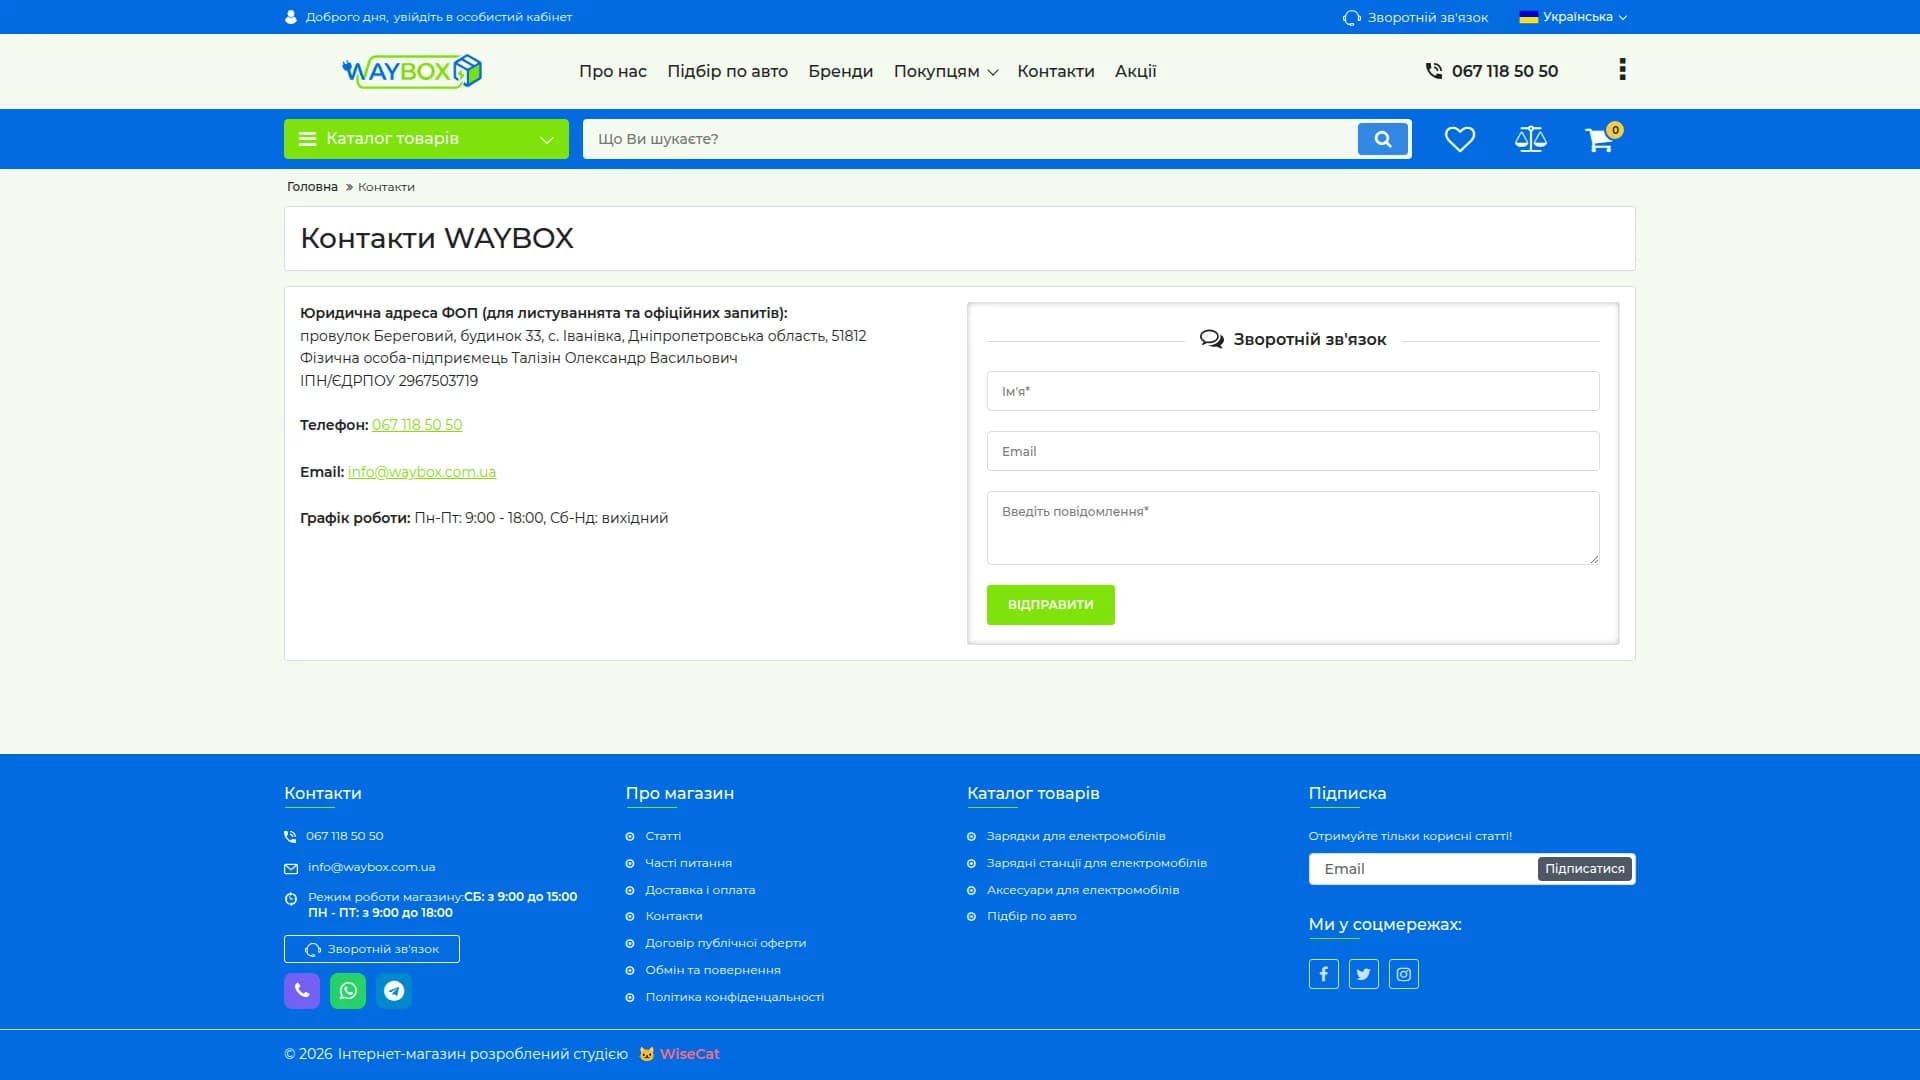Focus the Ім'я* input field
Screen dimensions: 1920x1080
pyautogui.click(x=1293, y=391)
